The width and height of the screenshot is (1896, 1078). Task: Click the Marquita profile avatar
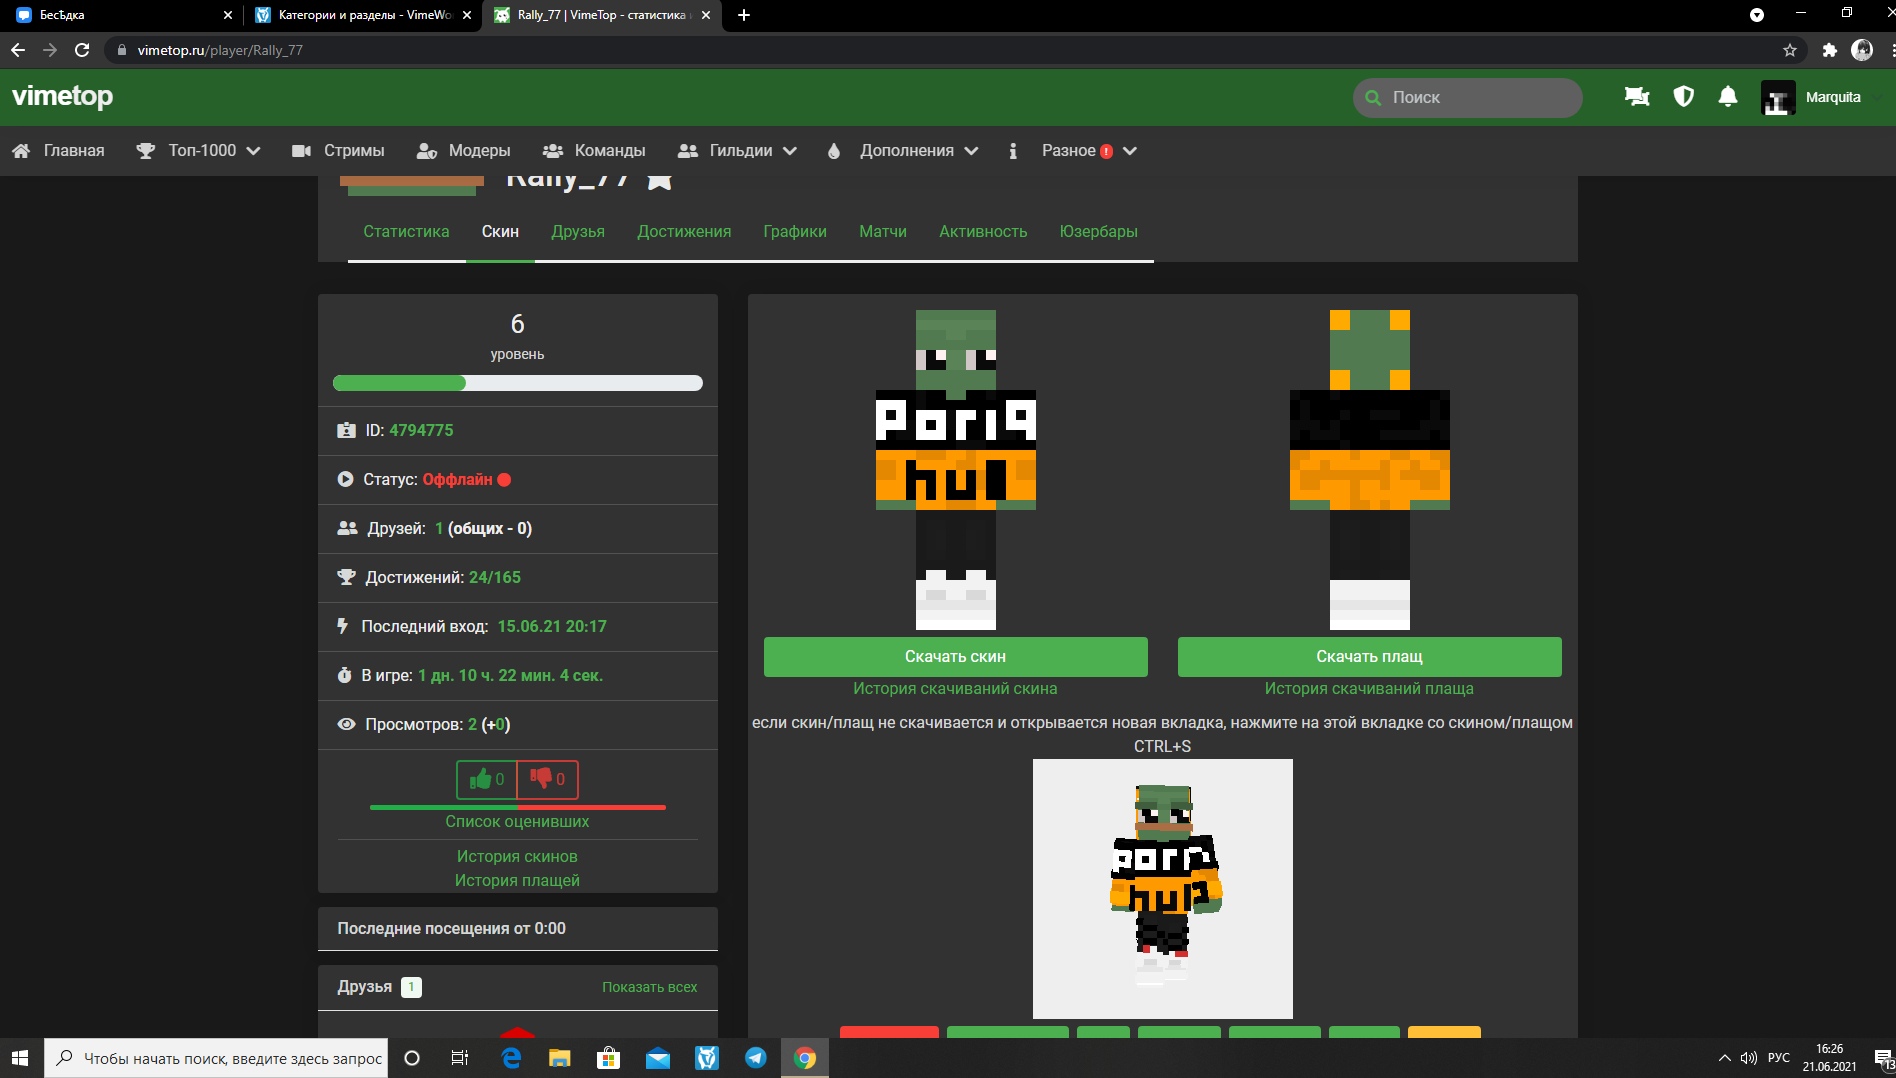[1777, 98]
